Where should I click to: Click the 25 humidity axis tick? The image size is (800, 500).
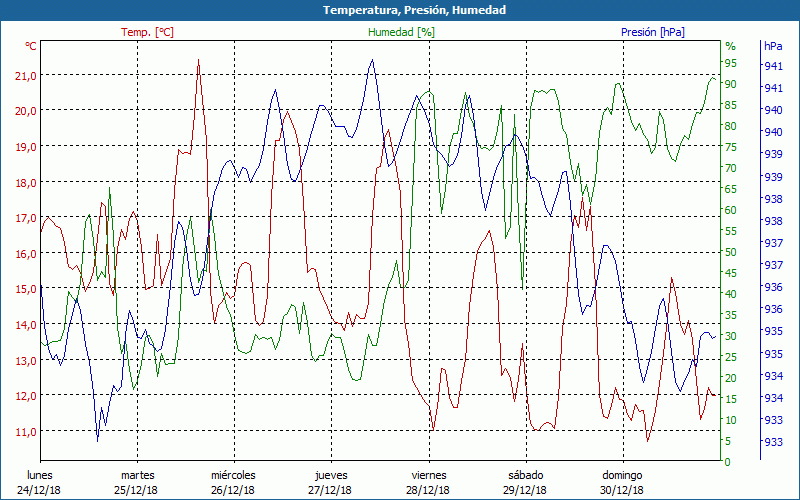click(x=731, y=357)
